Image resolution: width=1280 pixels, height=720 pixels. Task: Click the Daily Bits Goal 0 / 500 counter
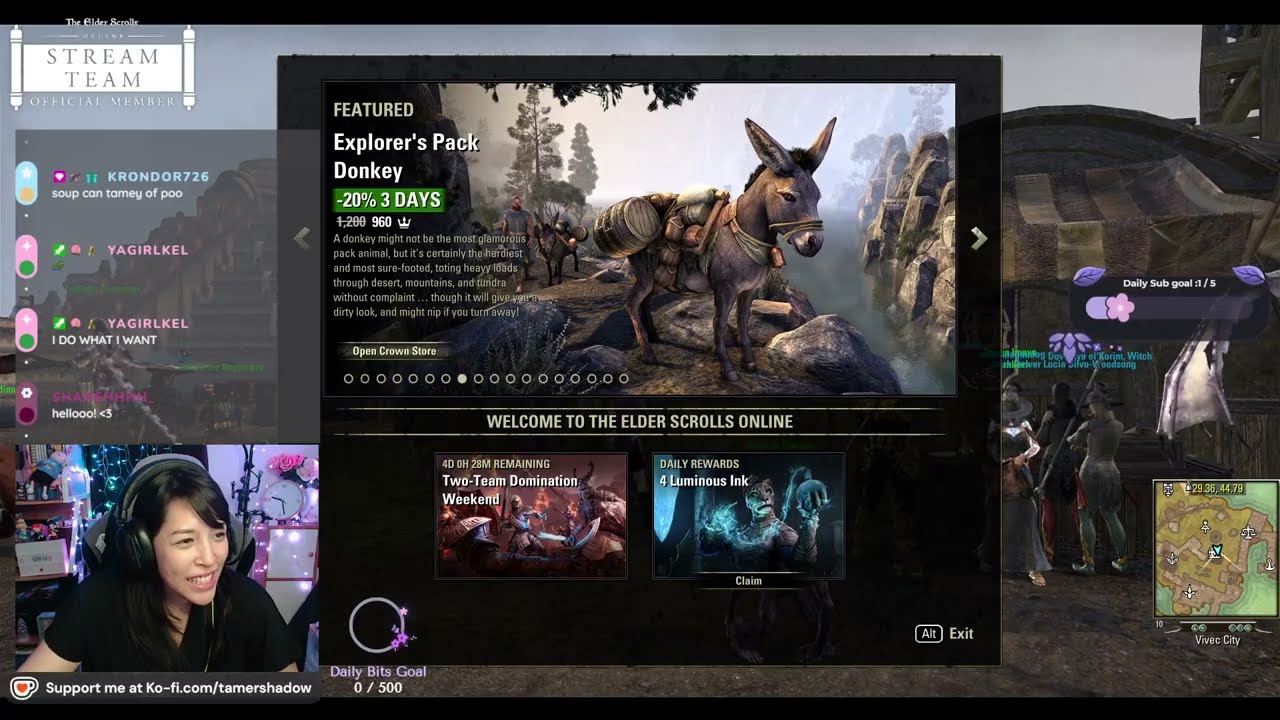click(378, 688)
